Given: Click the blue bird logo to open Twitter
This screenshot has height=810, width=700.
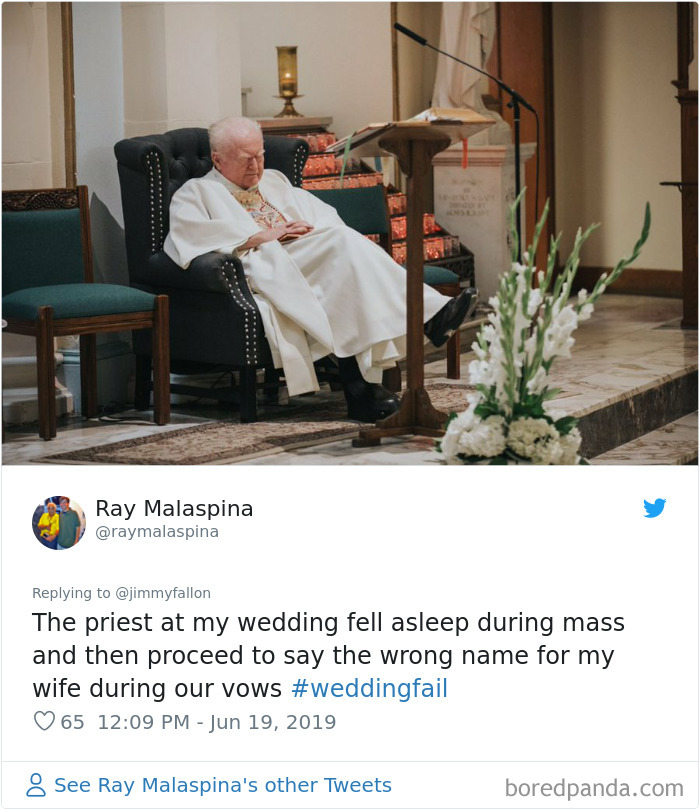Looking at the screenshot, I should click(x=655, y=508).
